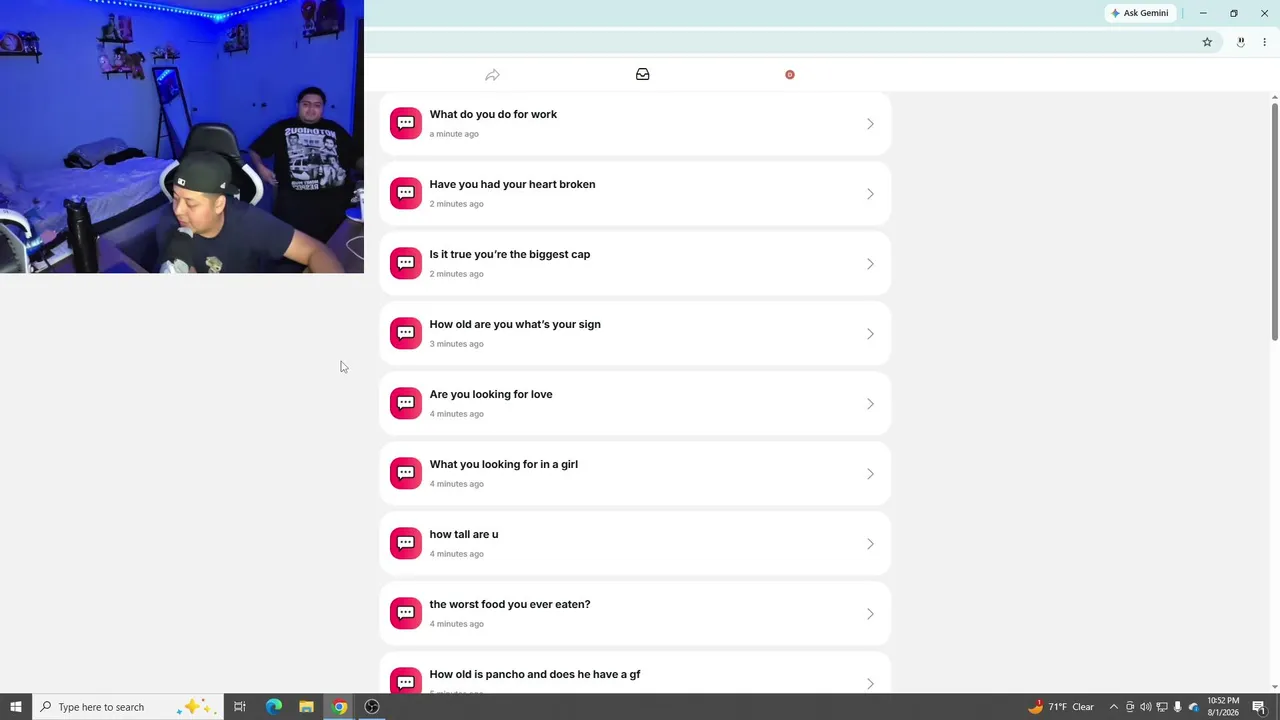Viewport: 1280px width, 720px height.
Task: Open chevron on 'Is it true you're the biggest cap'
Action: coord(870,264)
